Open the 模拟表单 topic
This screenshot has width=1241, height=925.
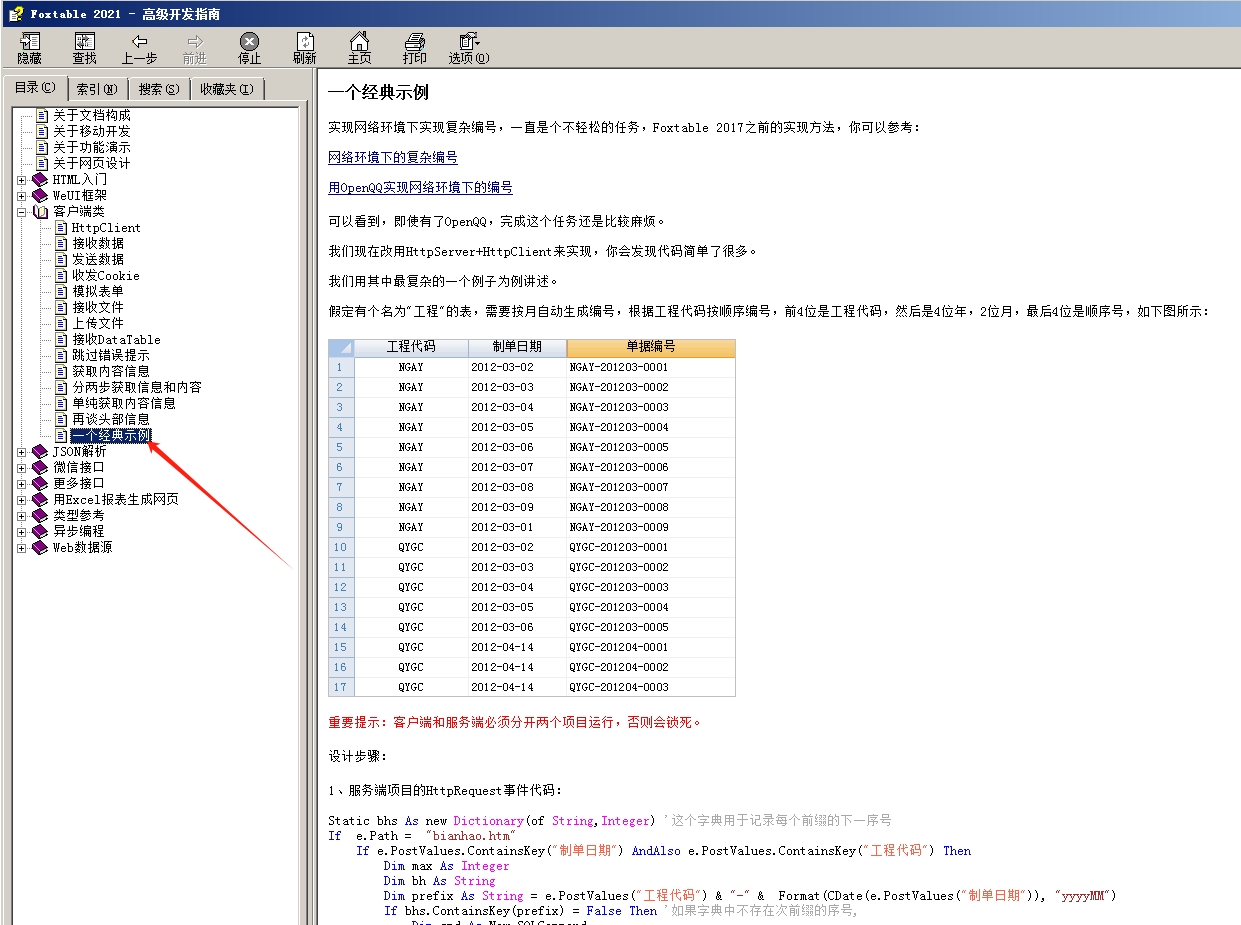coord(98,292)
